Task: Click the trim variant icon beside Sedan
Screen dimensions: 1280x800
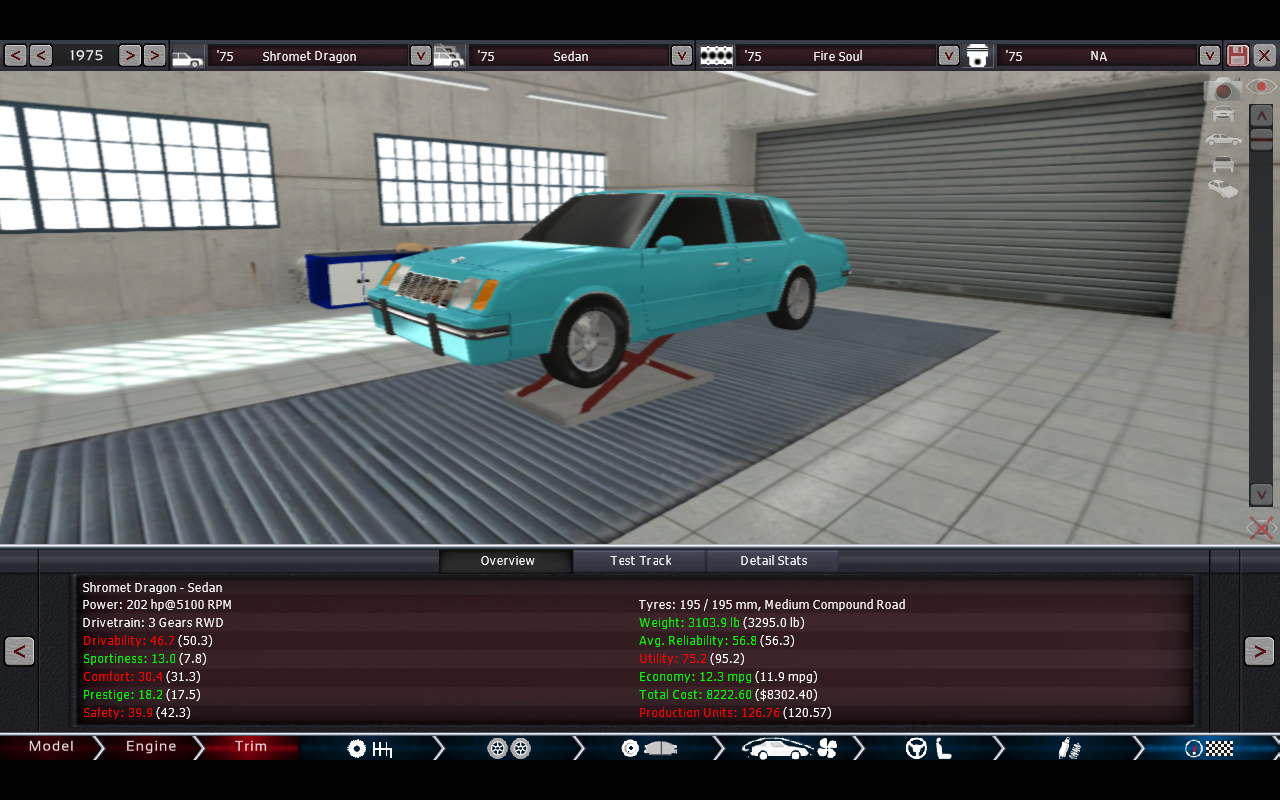Action: (449, 56)
